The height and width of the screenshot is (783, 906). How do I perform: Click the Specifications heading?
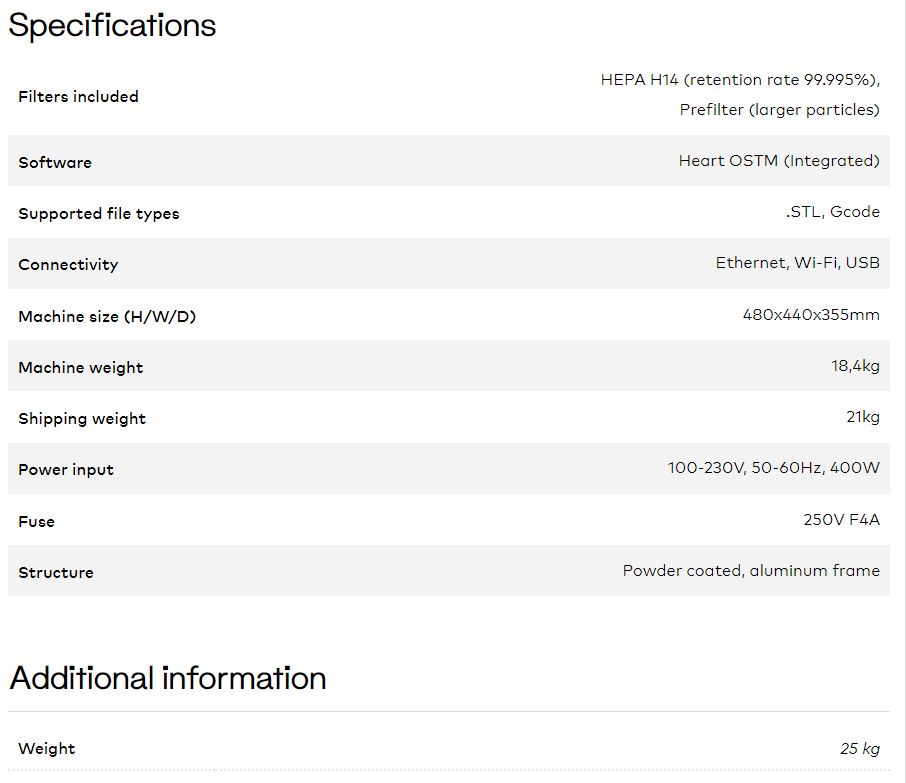(112, 26)
